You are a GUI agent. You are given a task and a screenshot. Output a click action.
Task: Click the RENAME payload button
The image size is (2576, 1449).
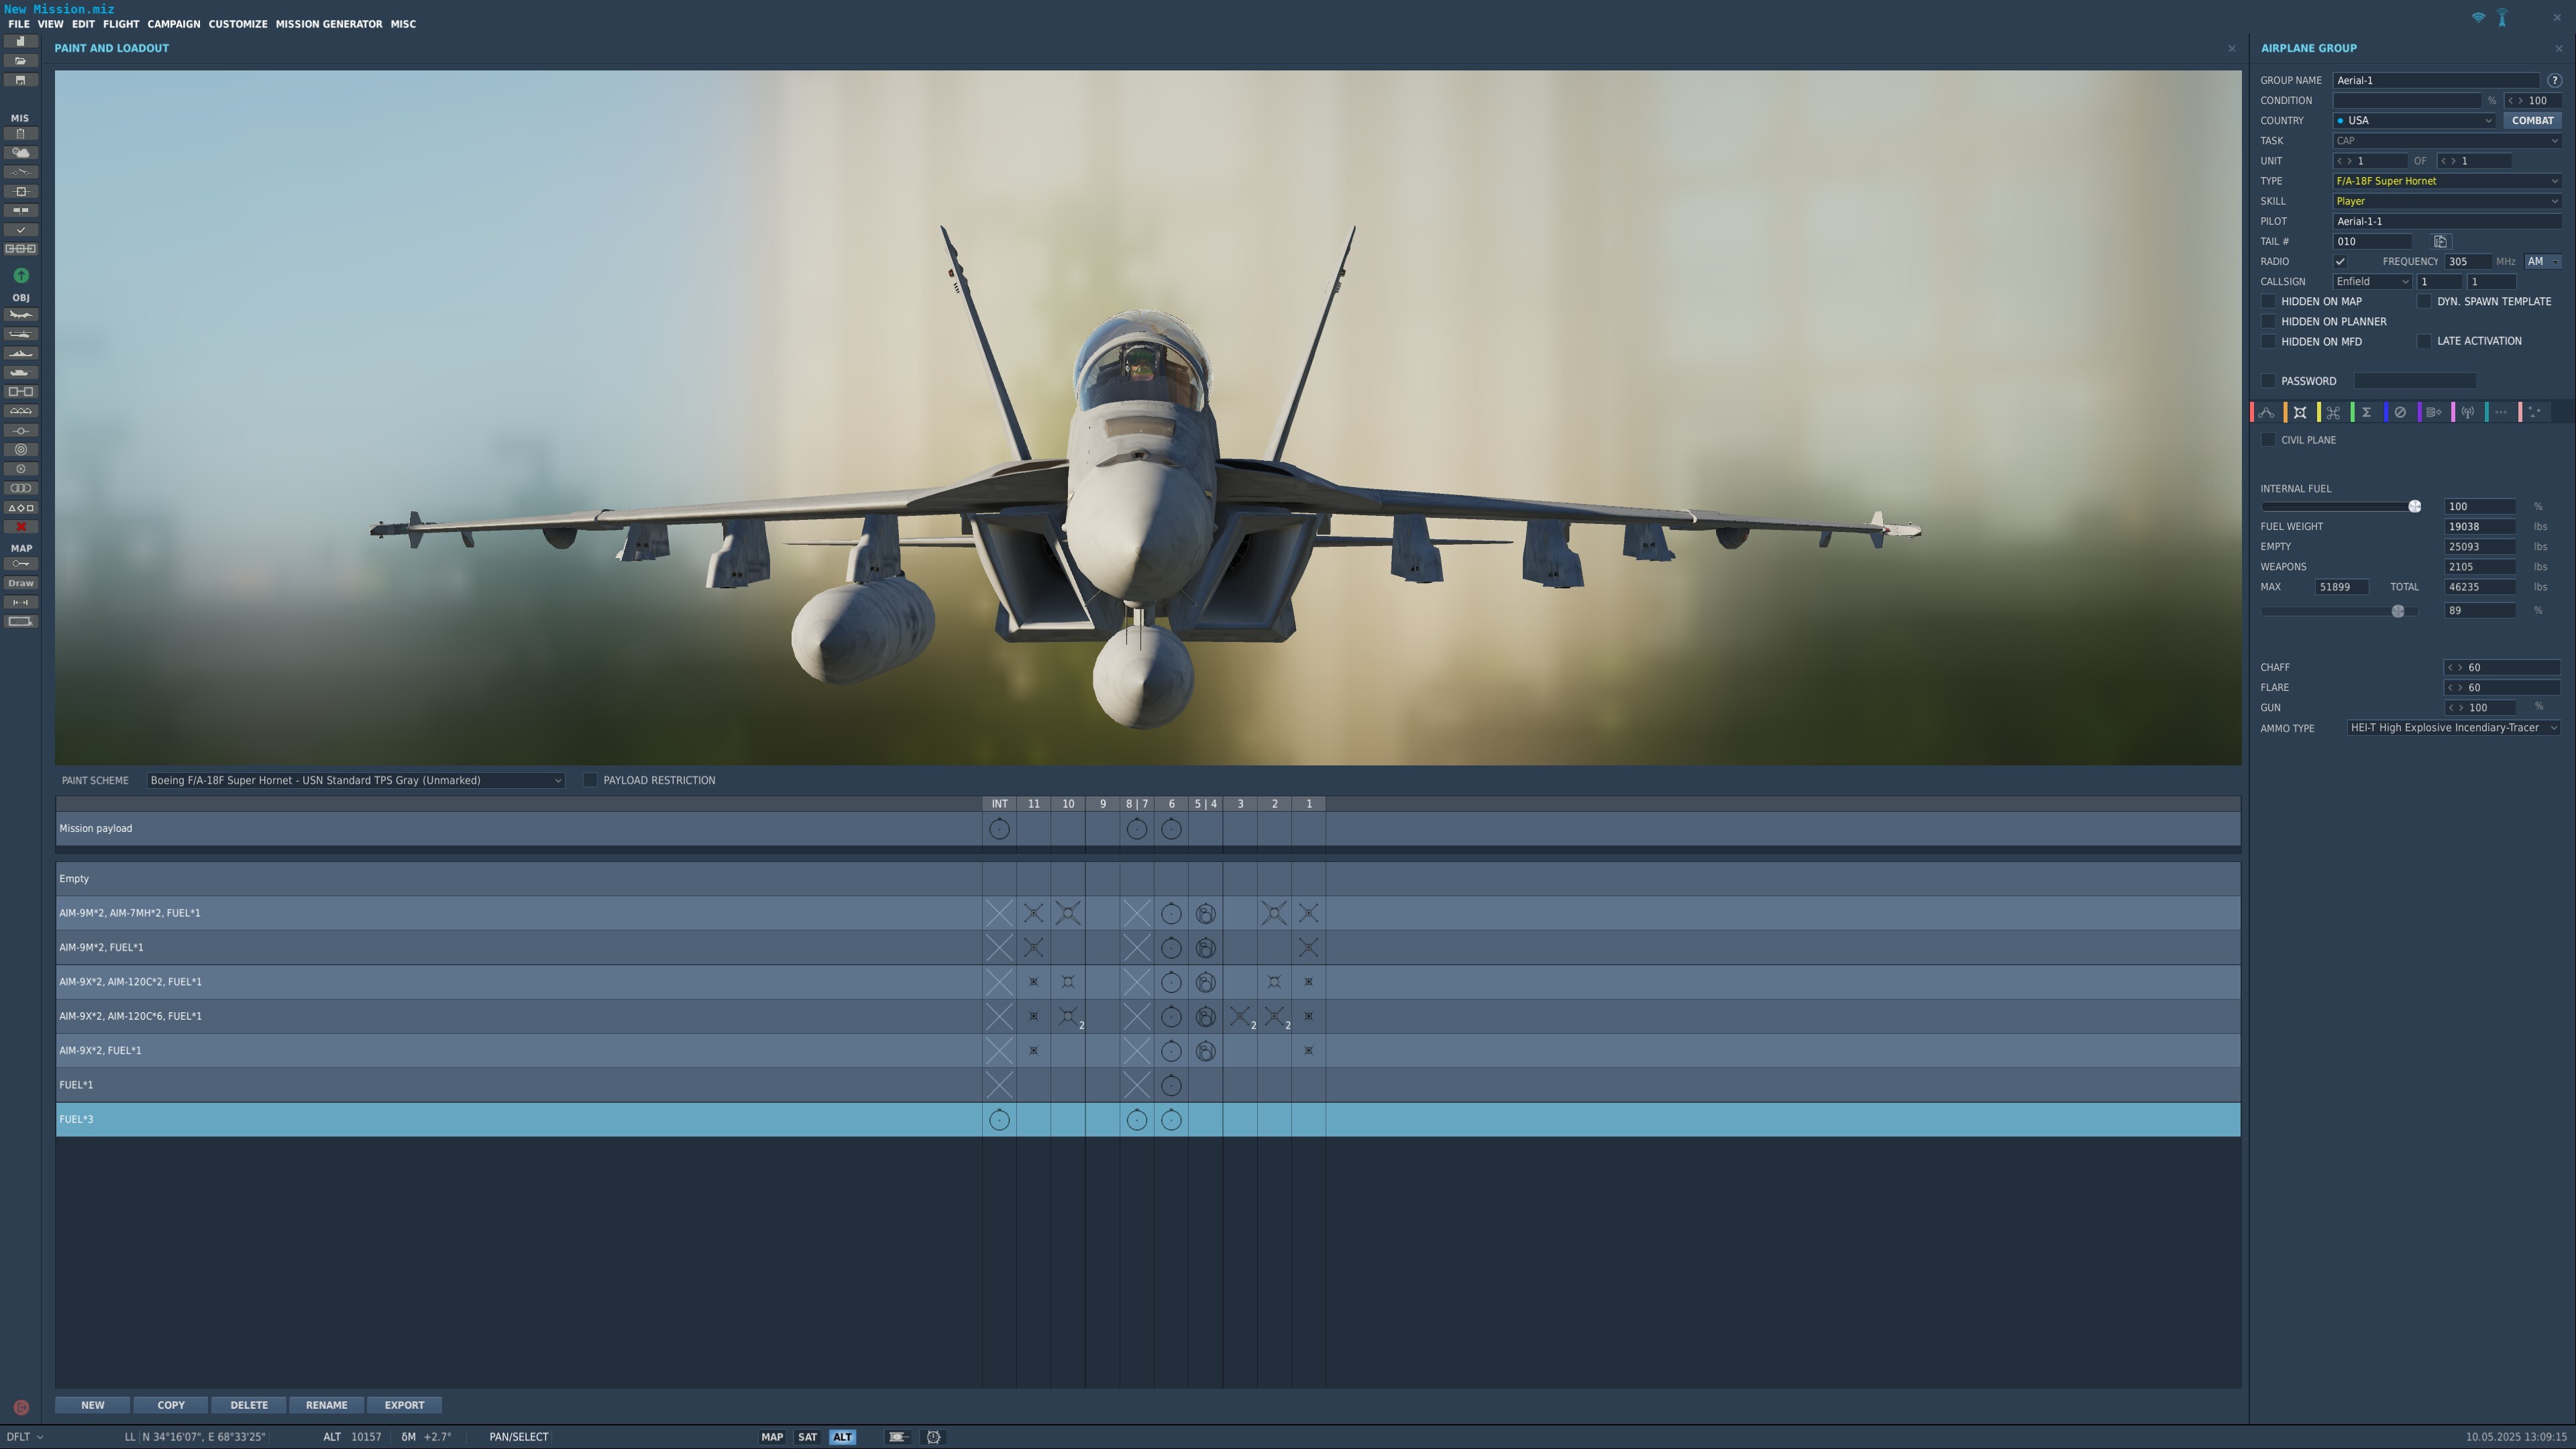pyautogui.click(x=327, y=1405)
